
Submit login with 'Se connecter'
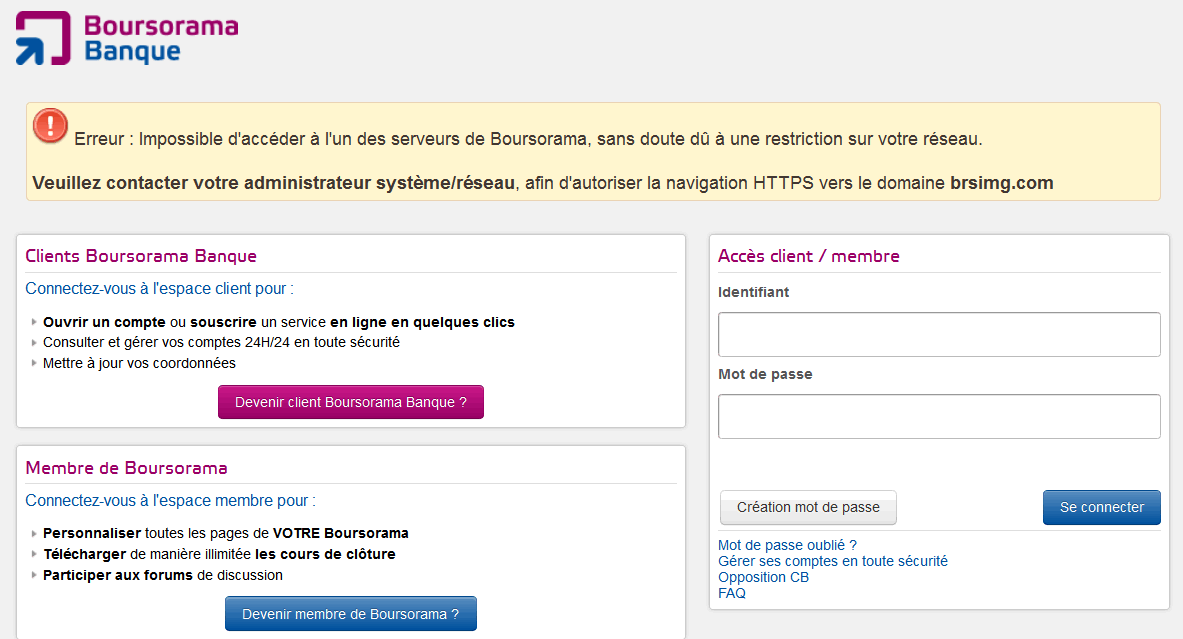click(1101, 507)
